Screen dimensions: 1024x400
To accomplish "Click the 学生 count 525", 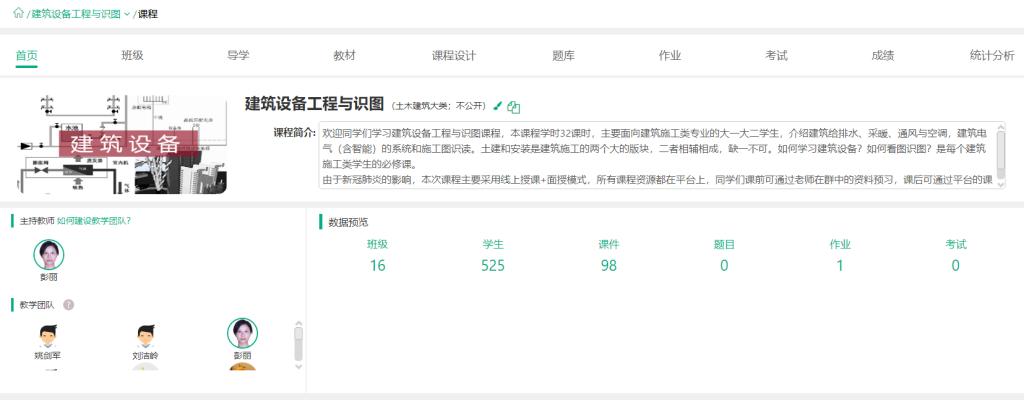I will point(492,265).
